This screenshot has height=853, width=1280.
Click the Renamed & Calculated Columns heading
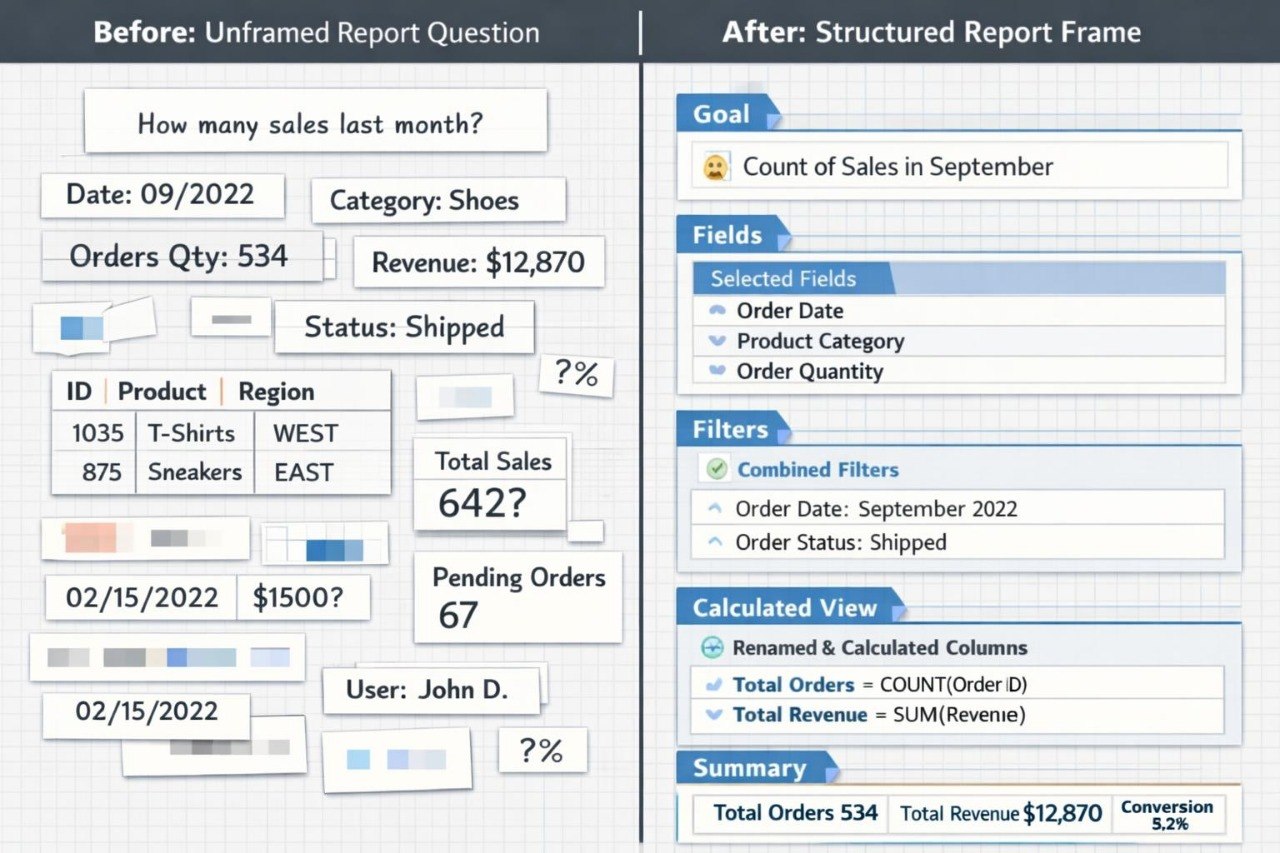click(879, 648)
